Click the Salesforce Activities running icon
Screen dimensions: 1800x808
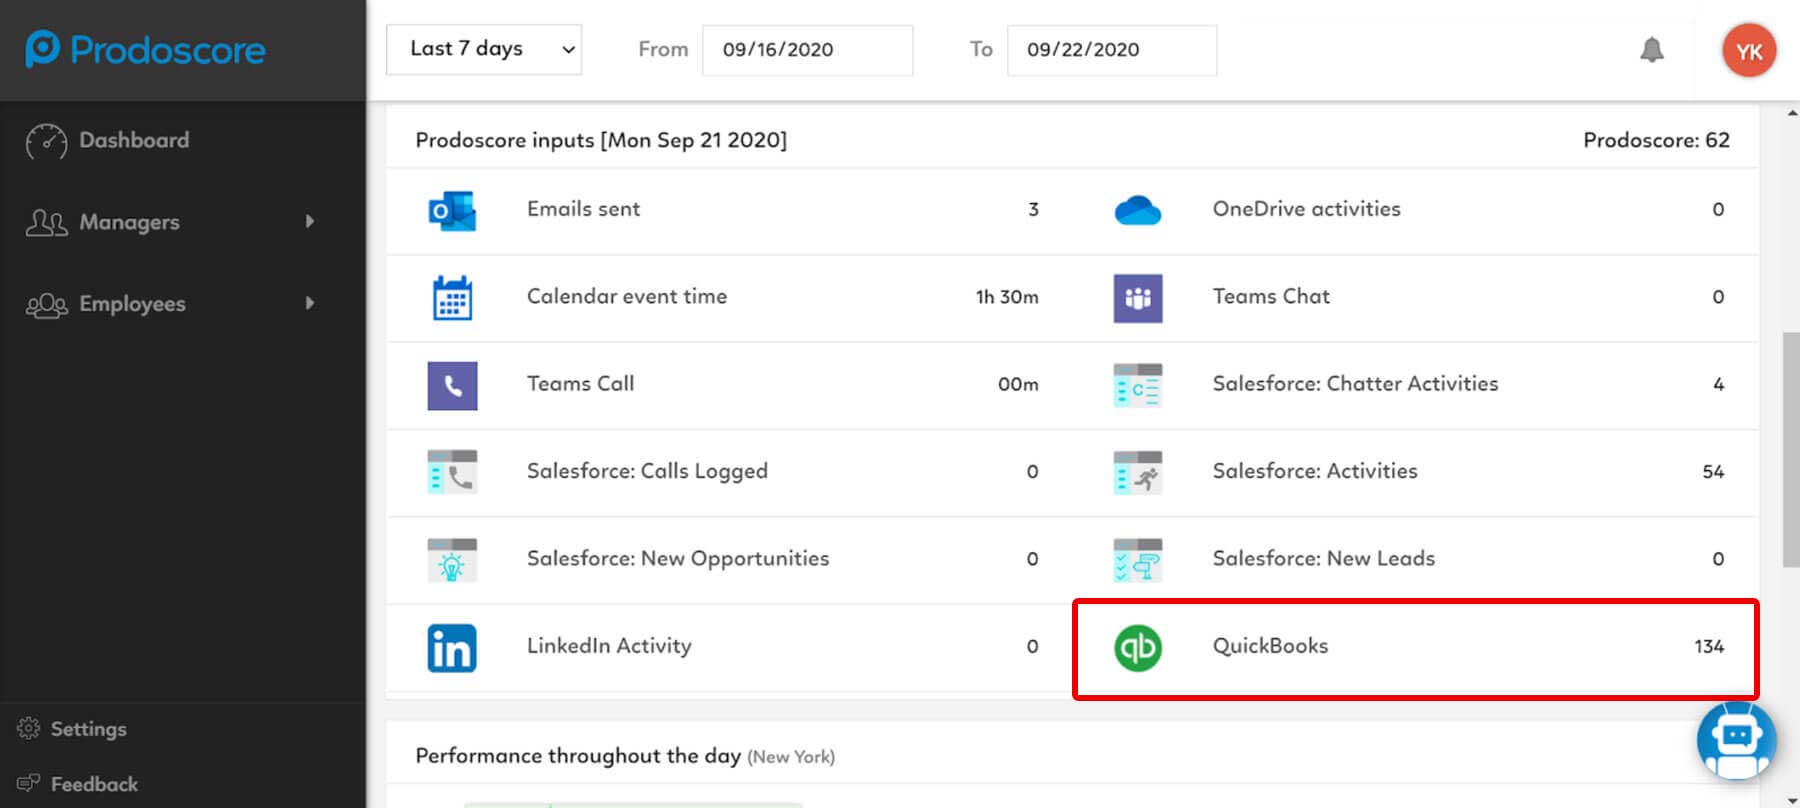pos(1138,472)
